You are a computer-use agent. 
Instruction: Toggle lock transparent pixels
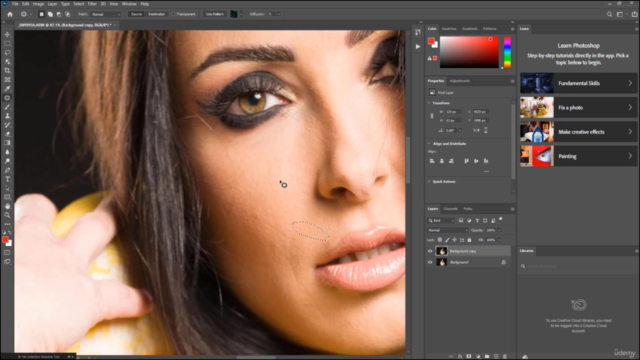[x=440, y=240]
